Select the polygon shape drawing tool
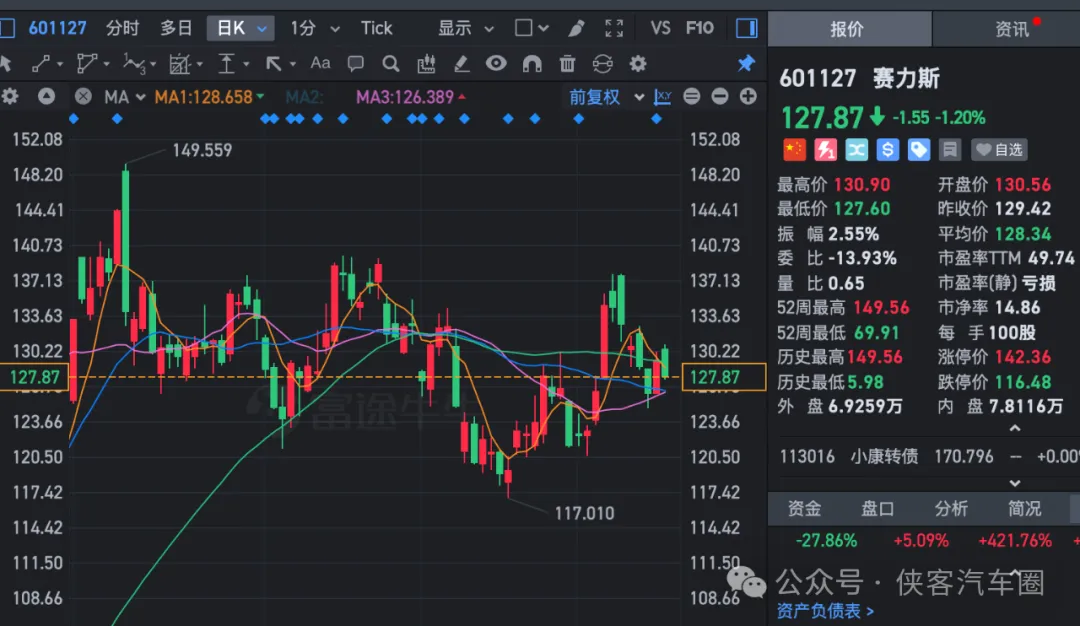This screenshot has height=626, width=1080. (x=86, y=64)
